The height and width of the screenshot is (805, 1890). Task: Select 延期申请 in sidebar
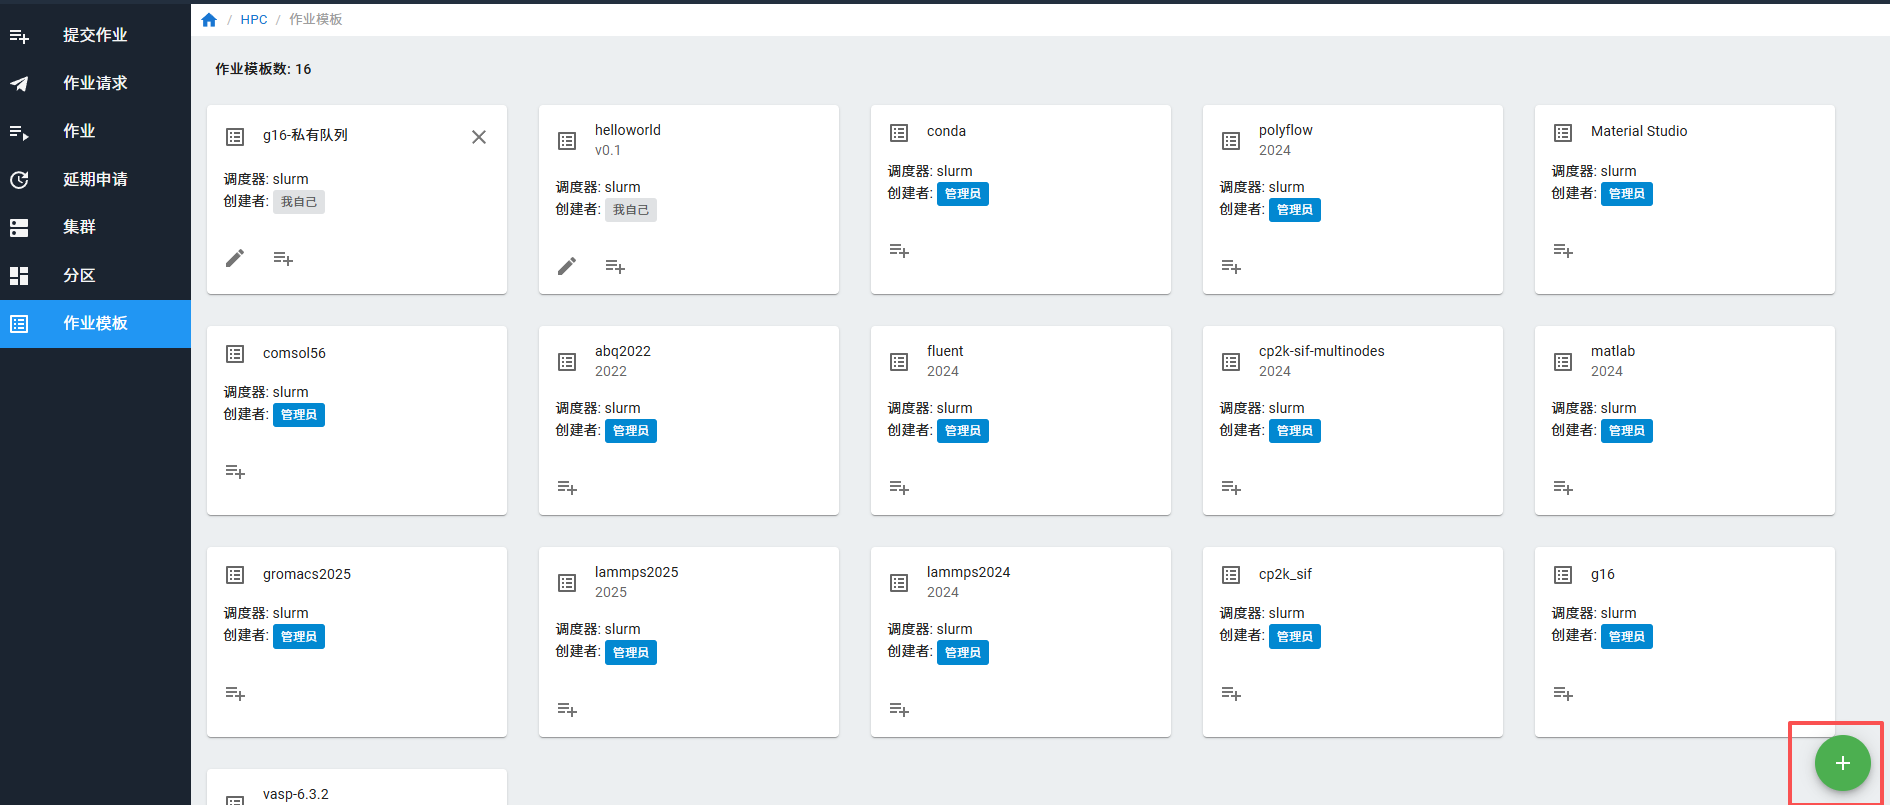[x=95, y=180]
